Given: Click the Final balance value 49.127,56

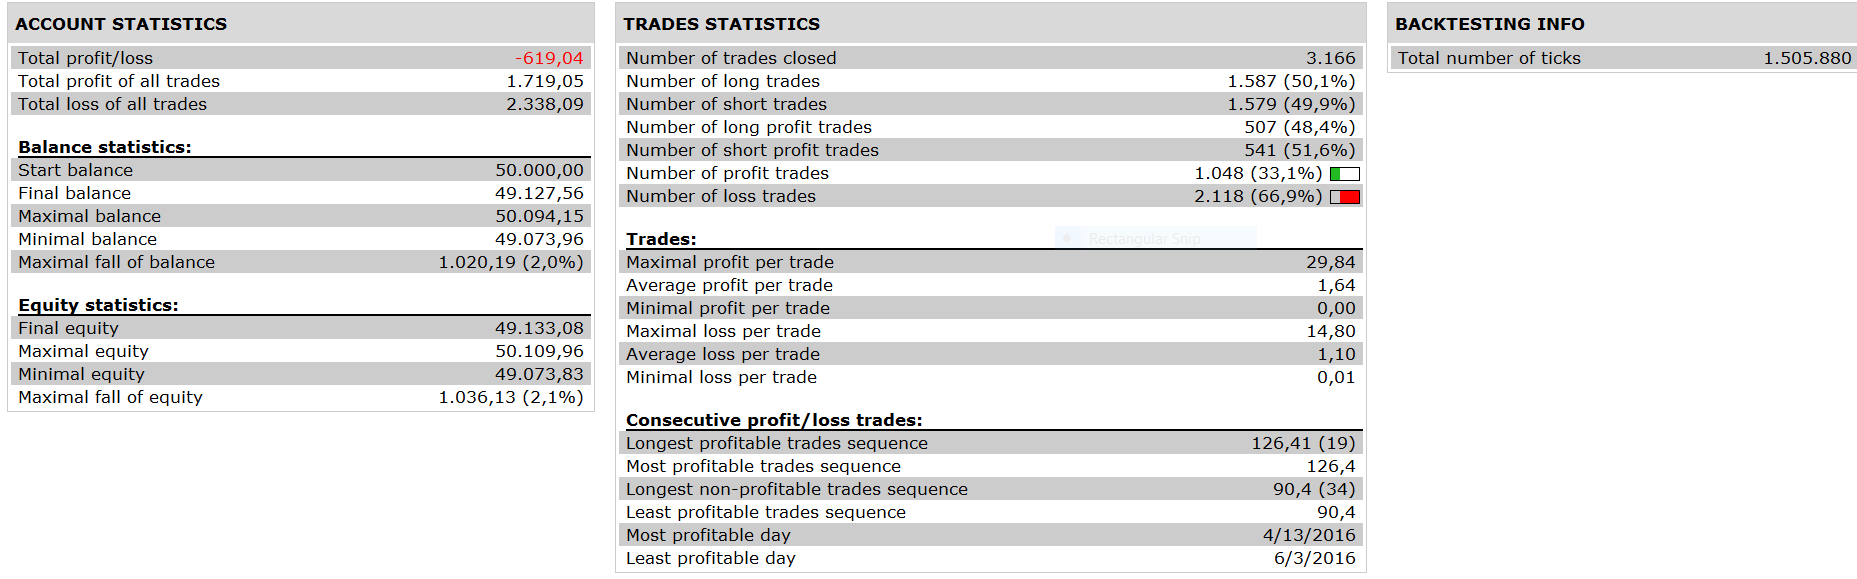Looking at the screenshot, I should (539, 193).
